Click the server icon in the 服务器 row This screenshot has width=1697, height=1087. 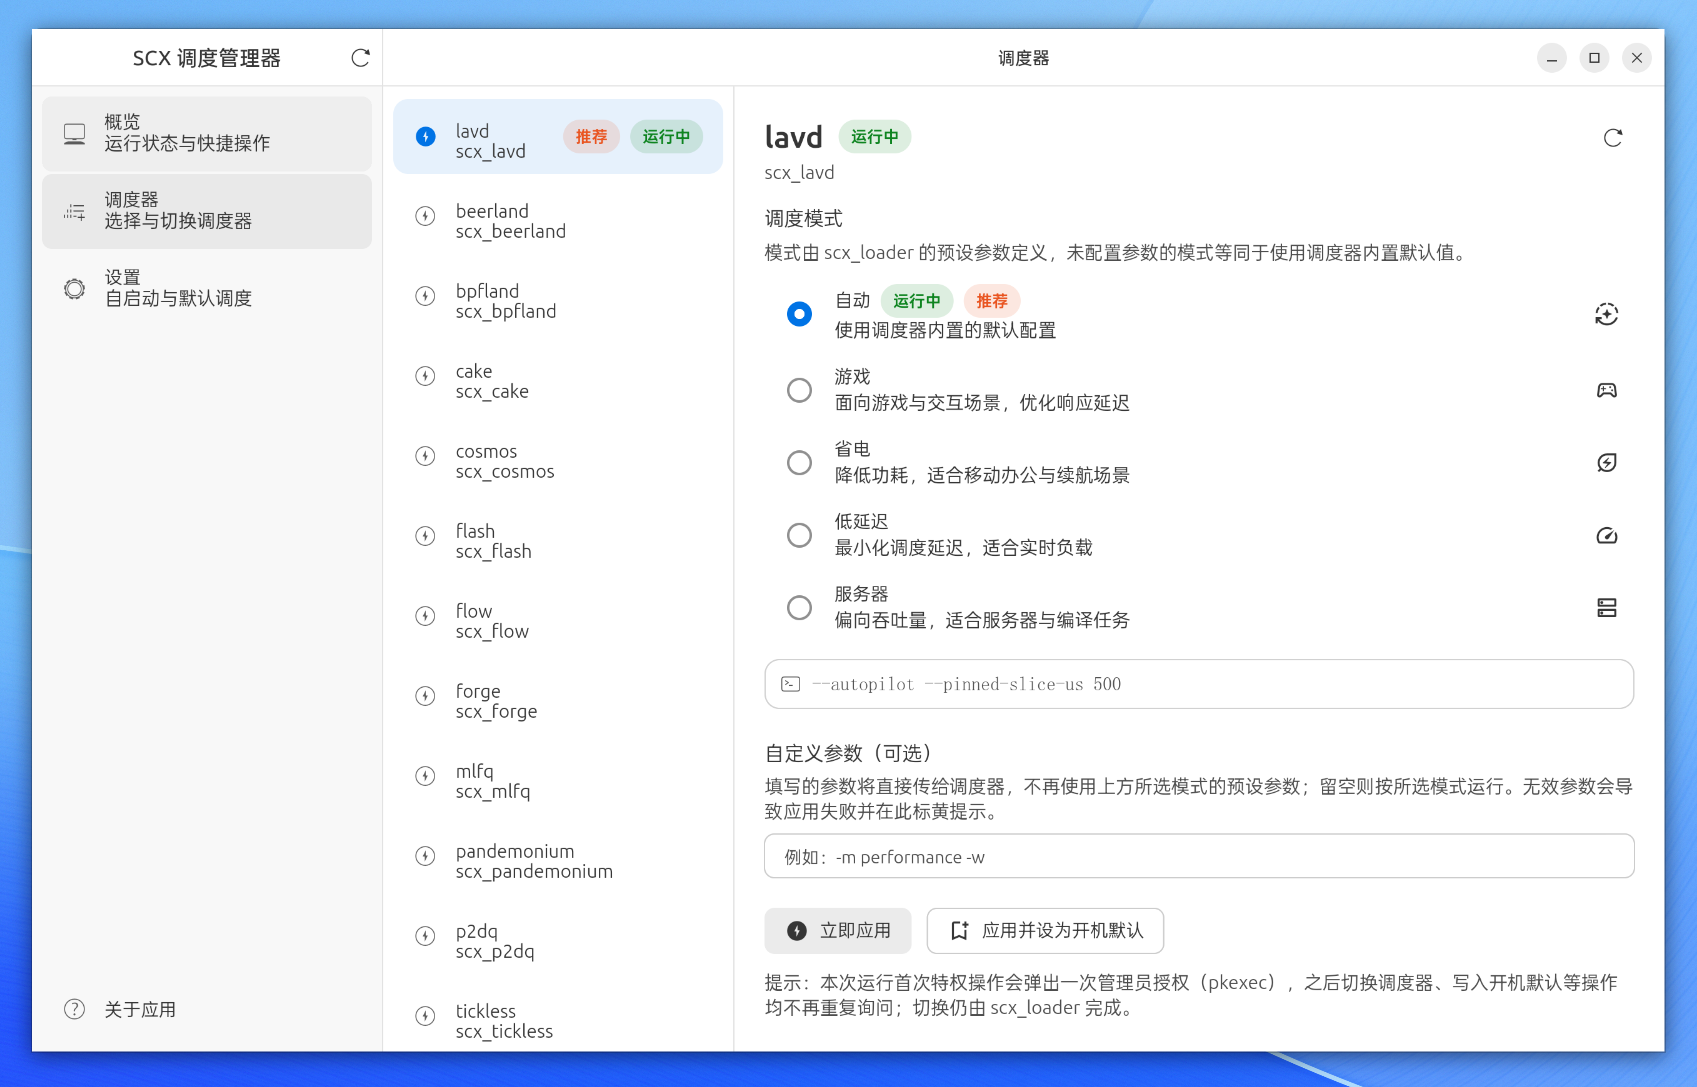(x=1606, y=607)
